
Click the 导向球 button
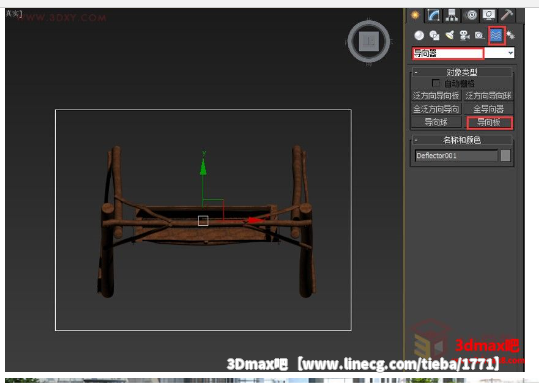pos(436,122)
